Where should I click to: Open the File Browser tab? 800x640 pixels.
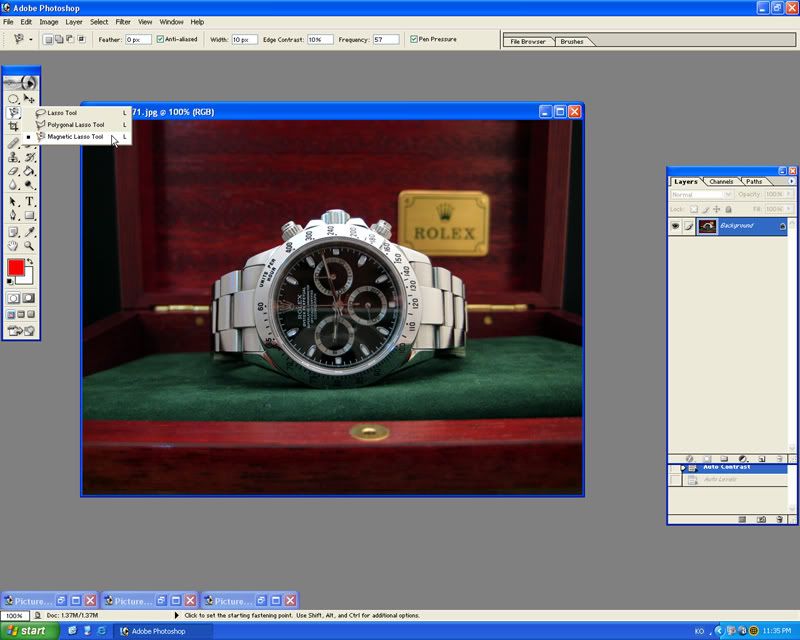coord(528,42)
